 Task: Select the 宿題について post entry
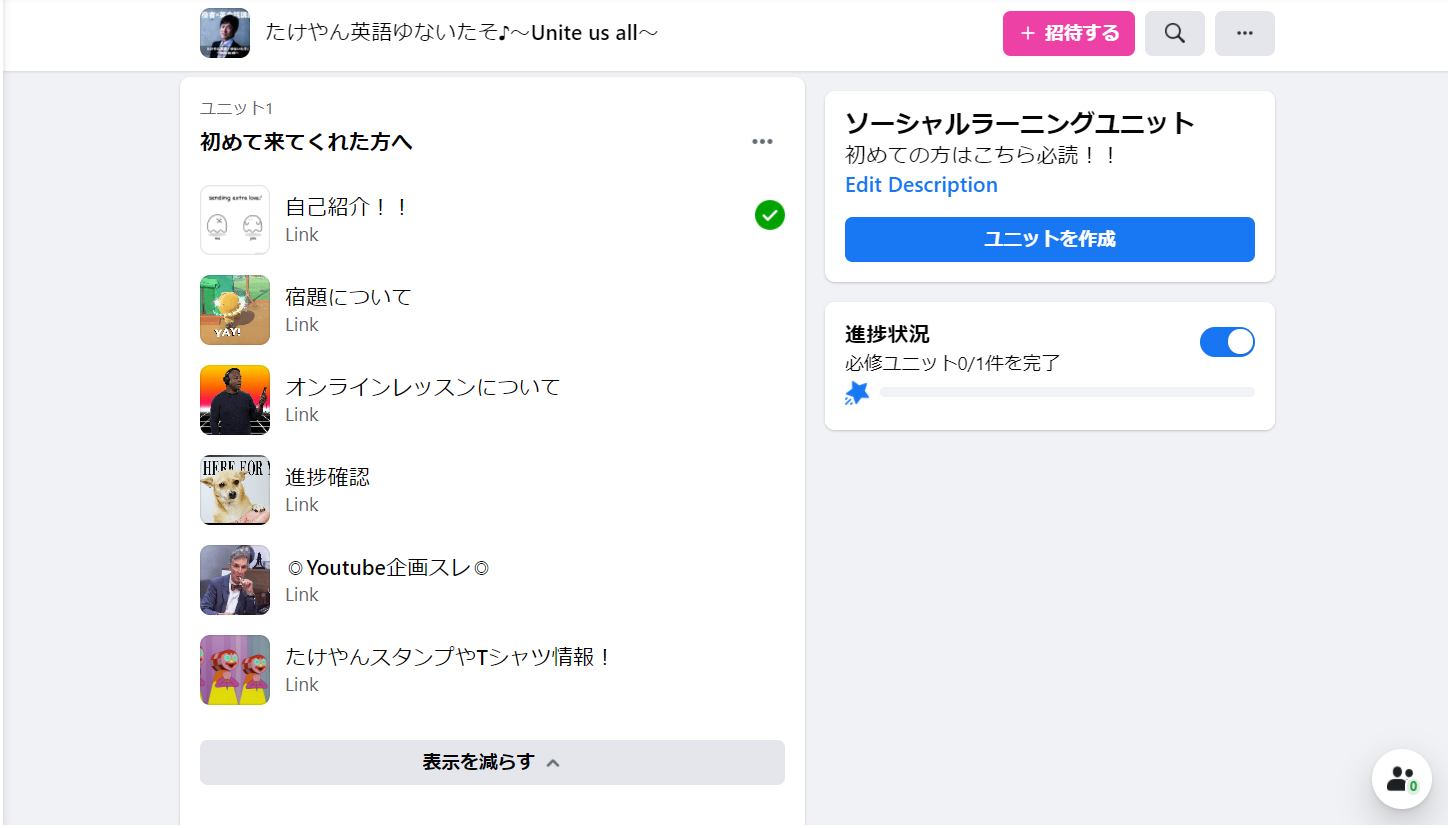348,297
